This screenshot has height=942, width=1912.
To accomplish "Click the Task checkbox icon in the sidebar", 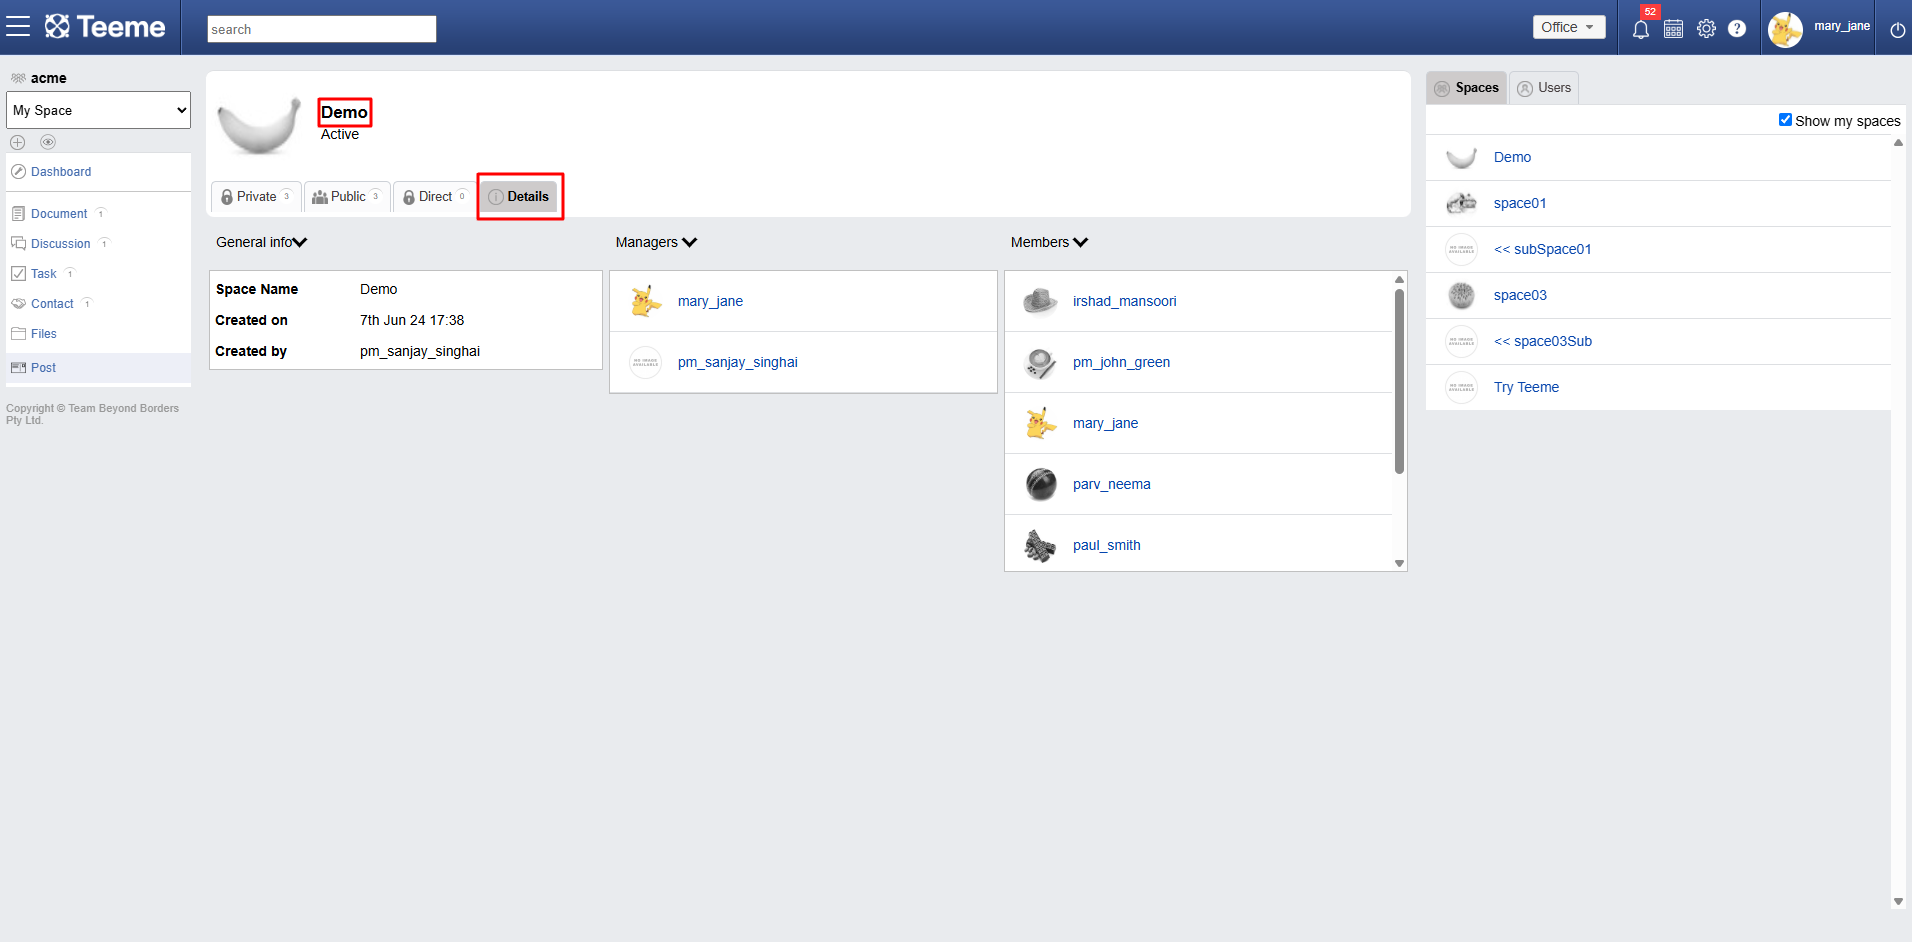I will point(18,274).
